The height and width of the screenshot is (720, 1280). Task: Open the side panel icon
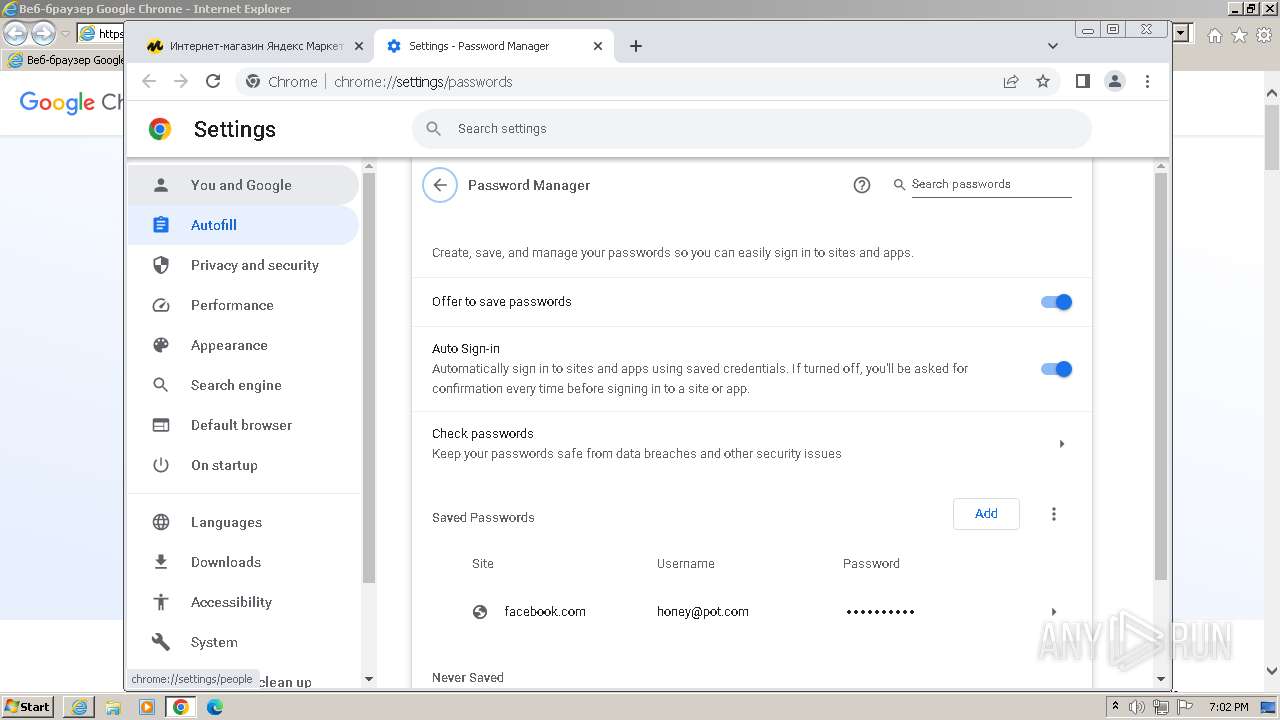click(1082, 82)
